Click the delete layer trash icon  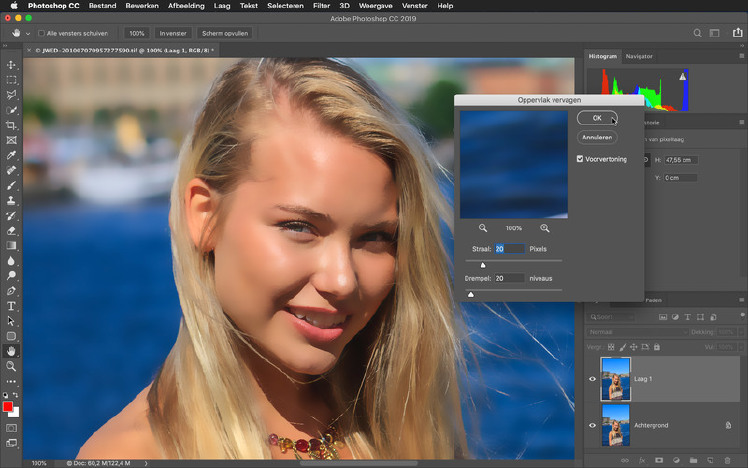(727, 460)
